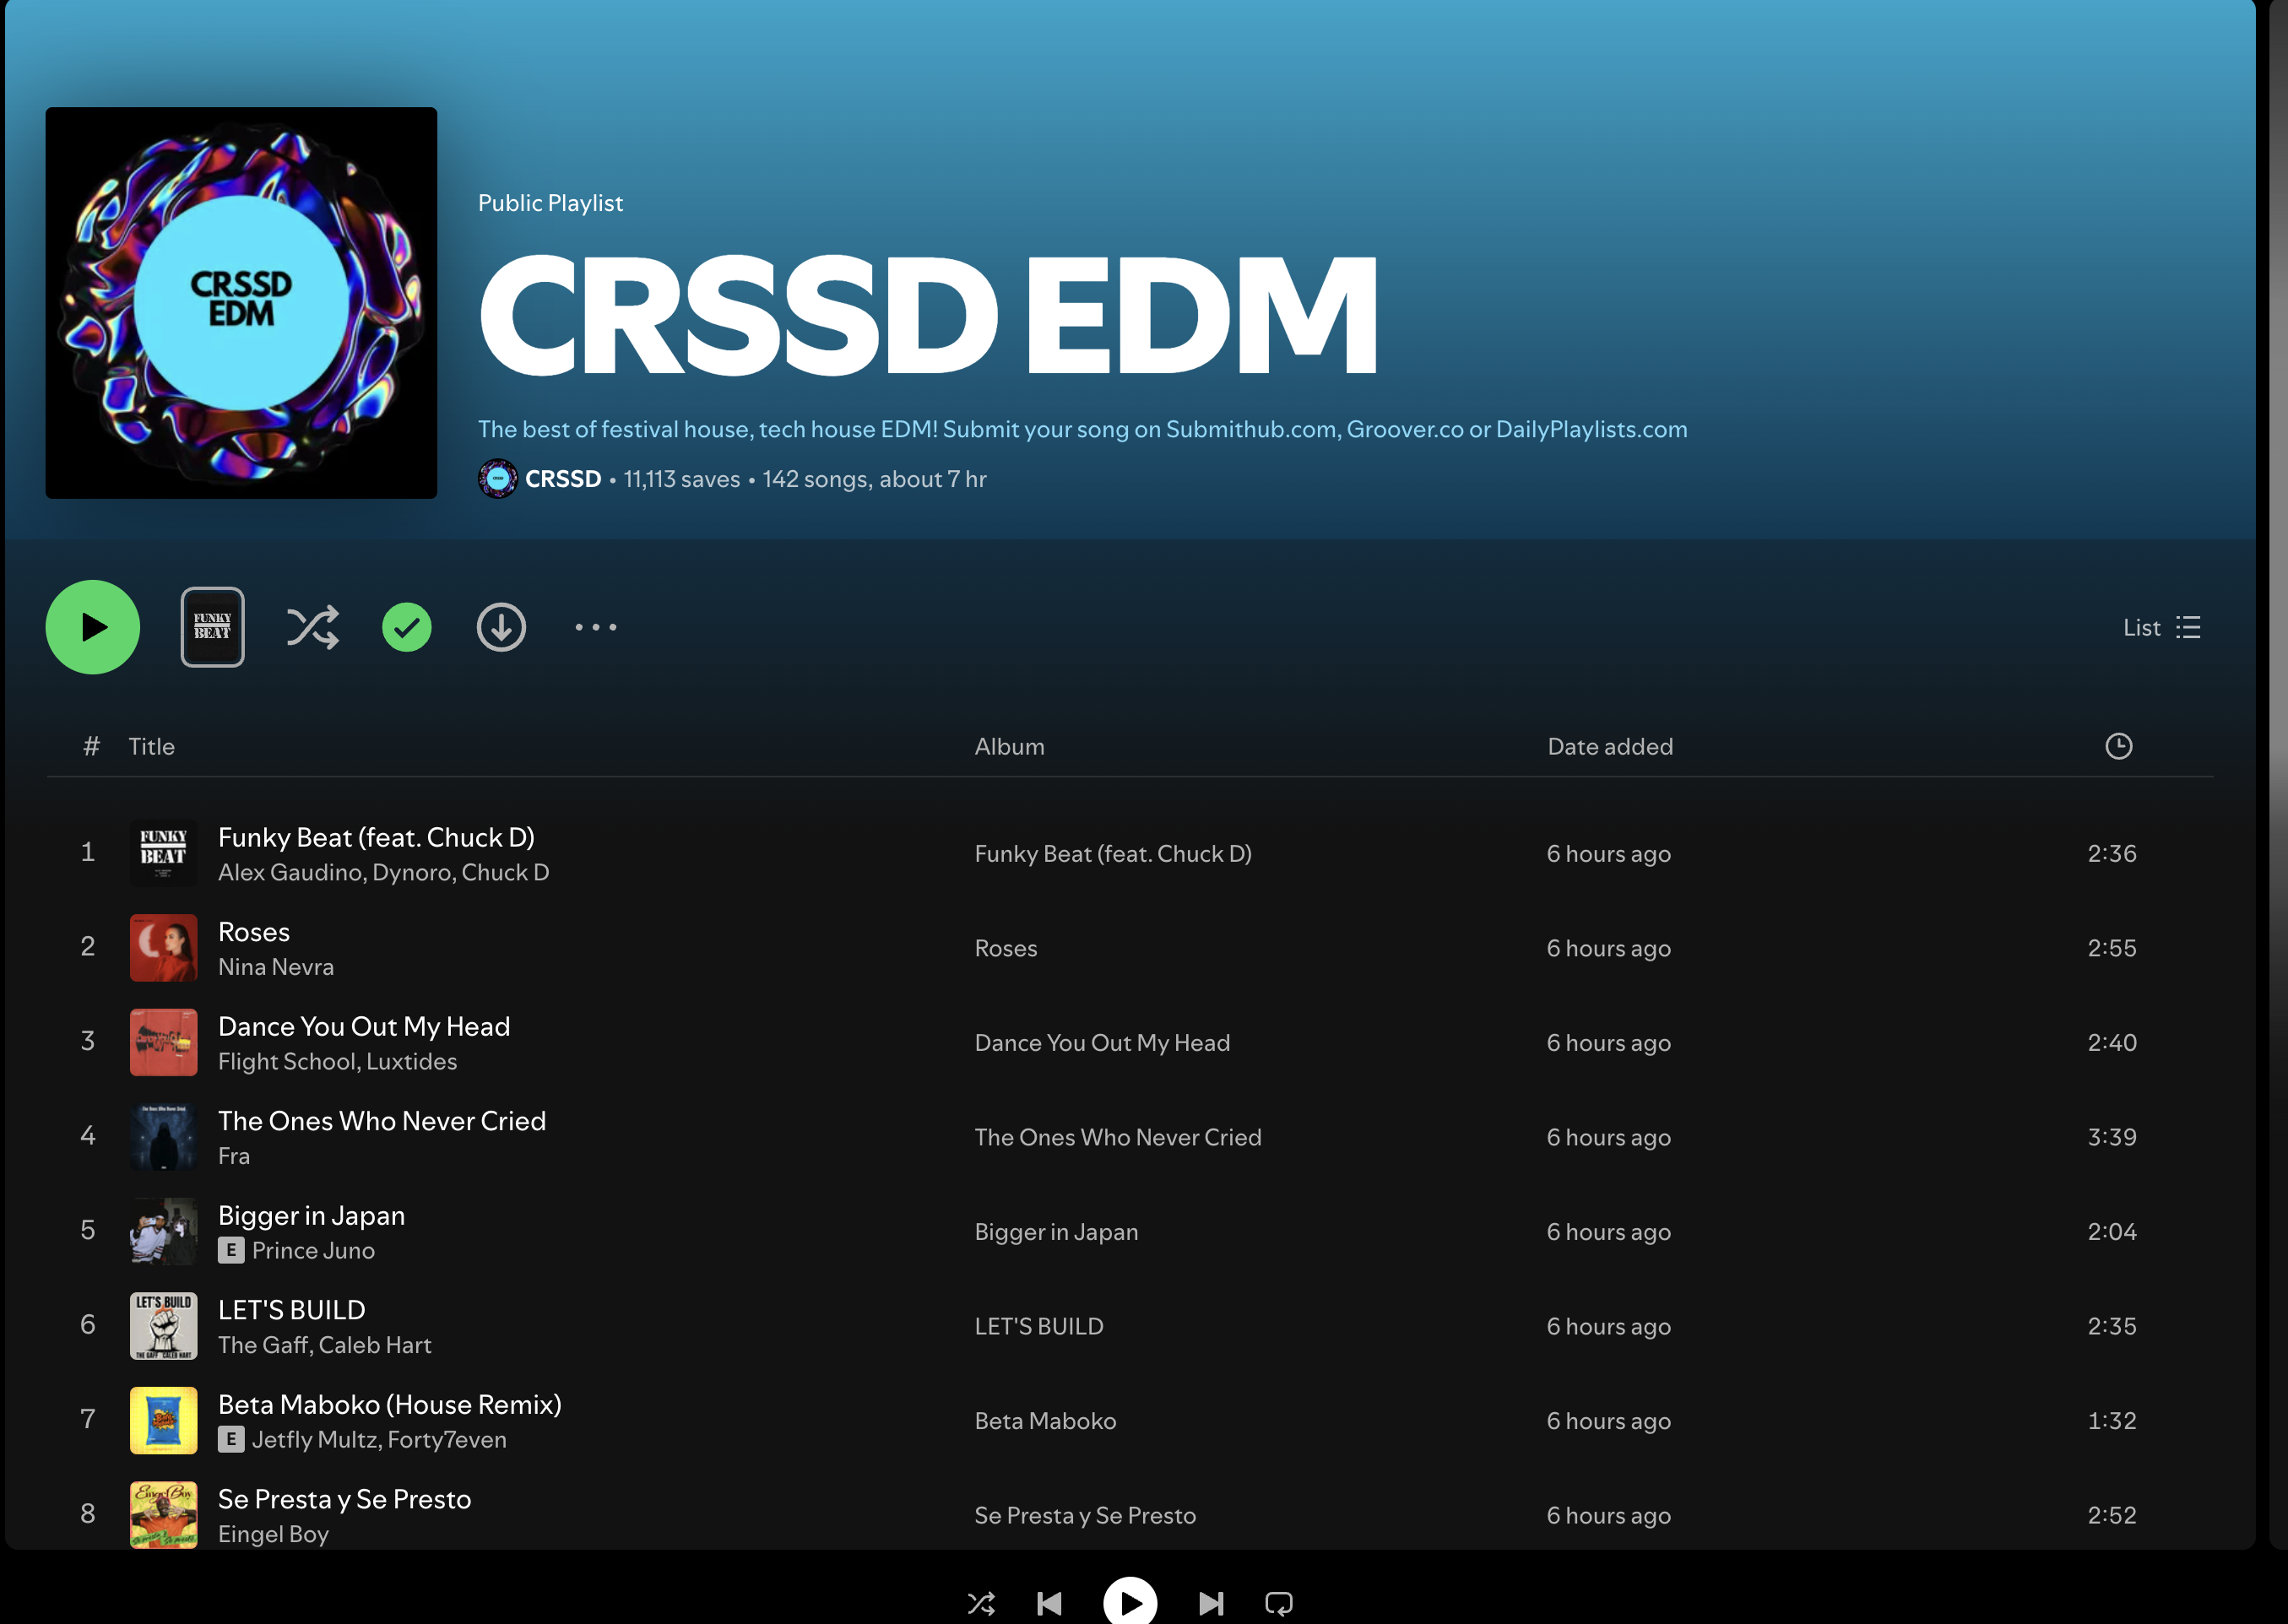The width and height of the screenshot is (2288, 1624).
Task: Toggle shuffle in the bottom player bar
Action: [x=981, y=1604]
